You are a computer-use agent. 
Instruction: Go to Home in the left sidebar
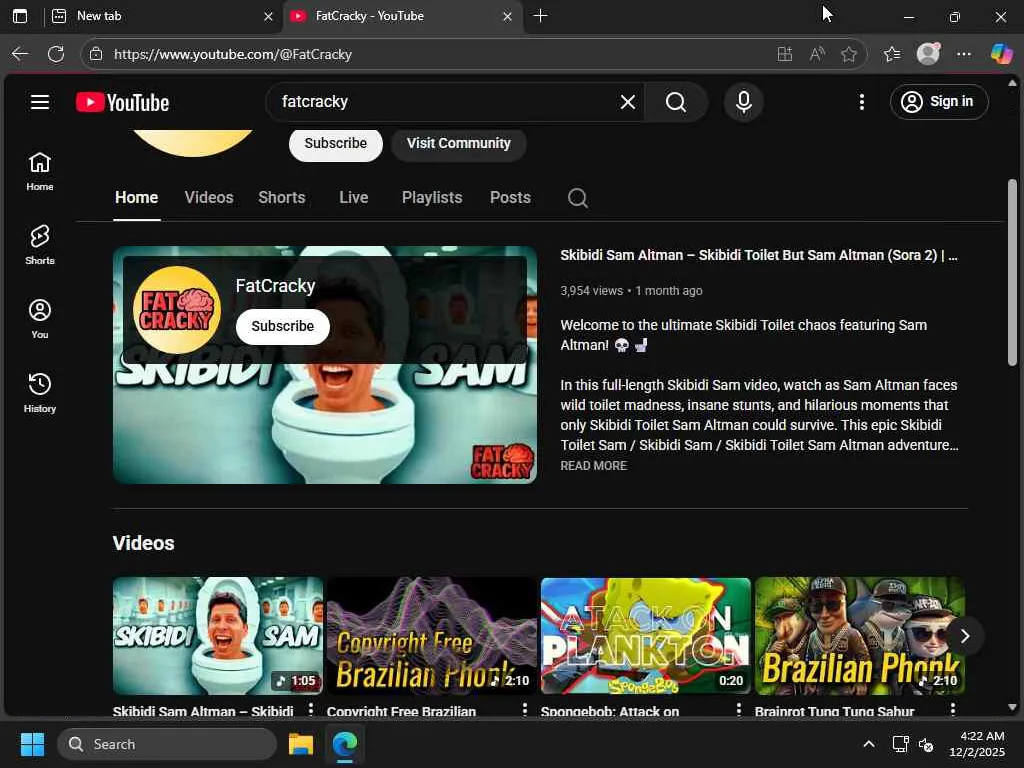coord(40,172)
